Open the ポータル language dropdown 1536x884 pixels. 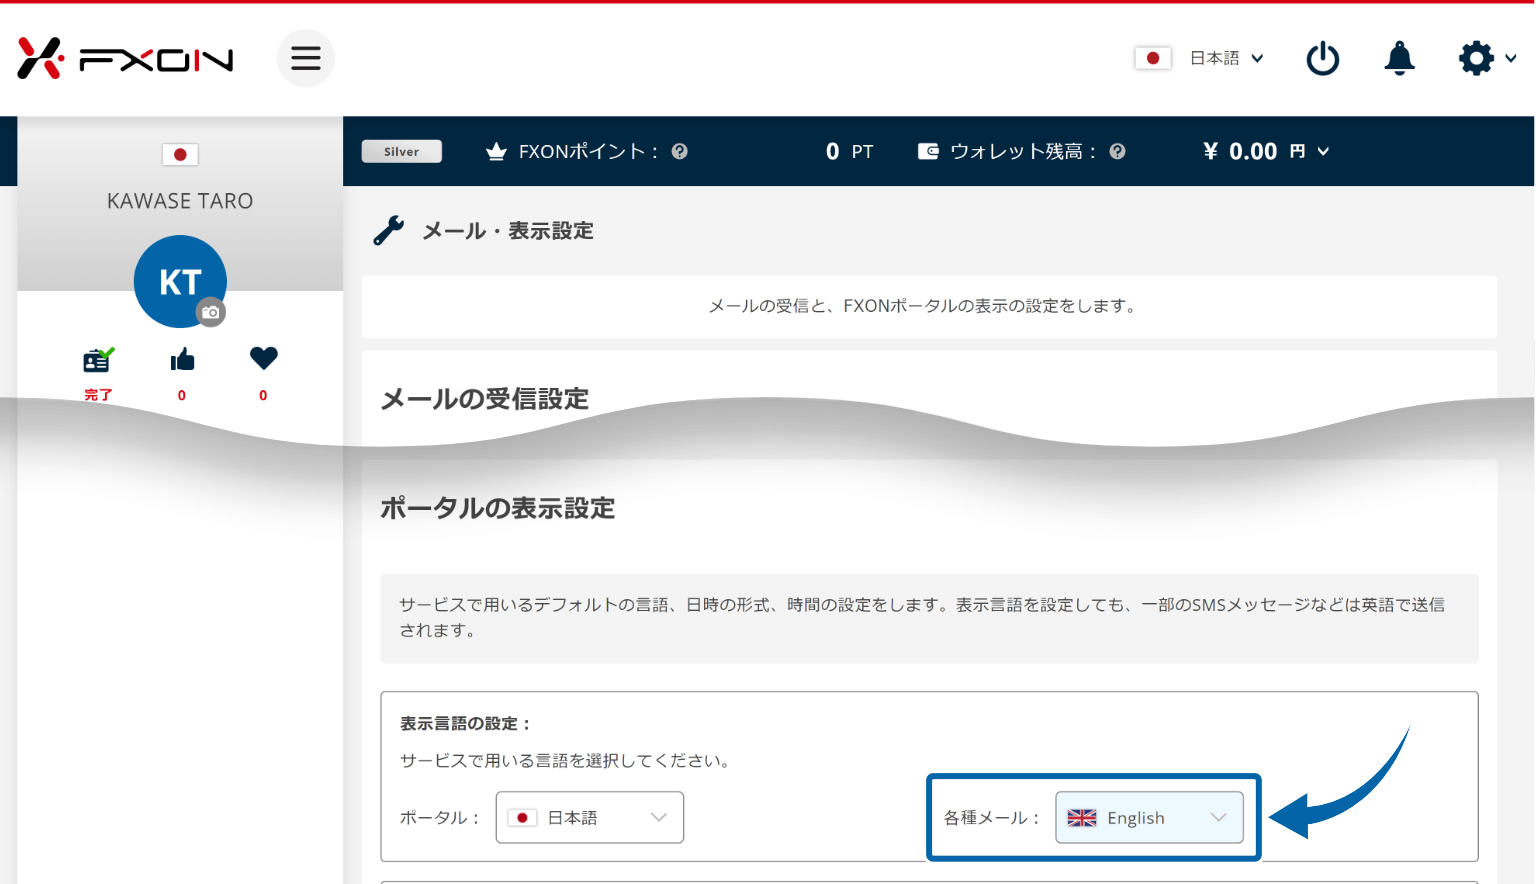[x=590, y=817]
